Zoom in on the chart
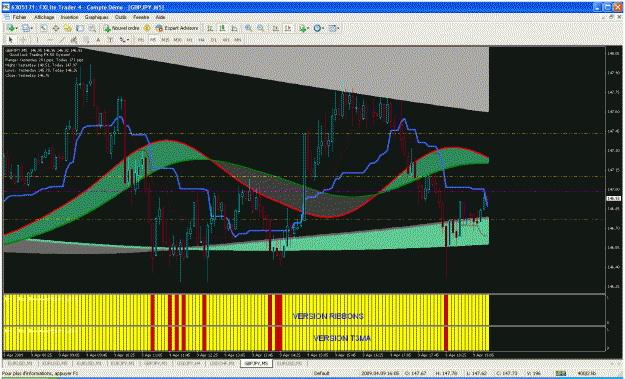 click(248, 28)
